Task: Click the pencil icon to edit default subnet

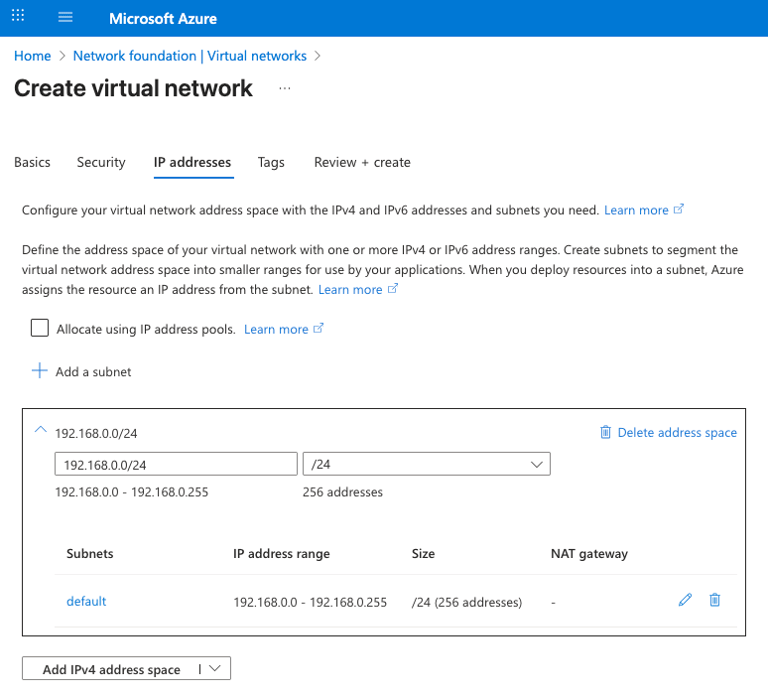Action: [685, 600]
